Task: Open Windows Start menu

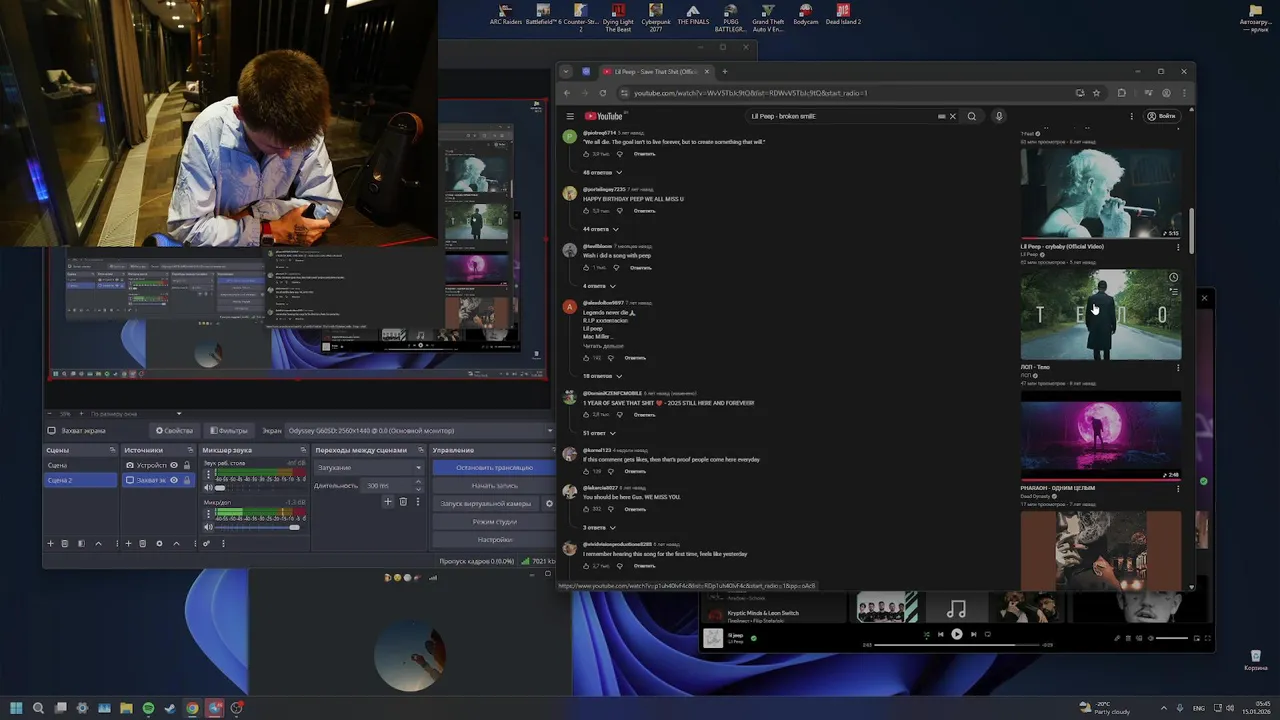Action: coord(16,708)
